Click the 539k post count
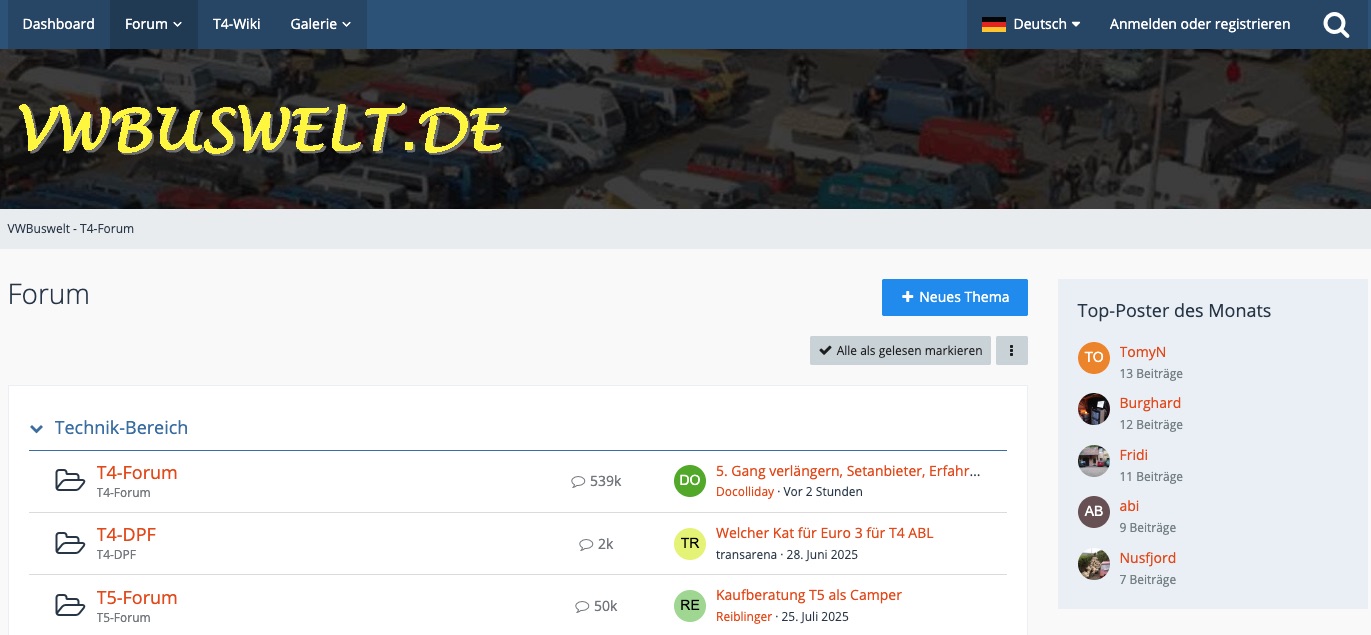Screen dimensions: 1371x635 pos(605,481)
